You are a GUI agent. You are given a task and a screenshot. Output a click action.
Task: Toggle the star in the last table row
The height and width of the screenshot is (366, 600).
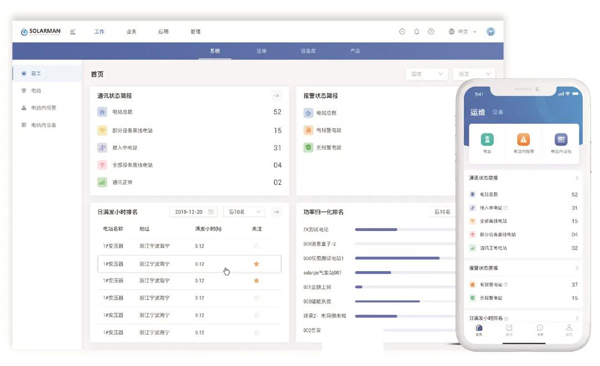pyautogui.click(x=256, y=332)
